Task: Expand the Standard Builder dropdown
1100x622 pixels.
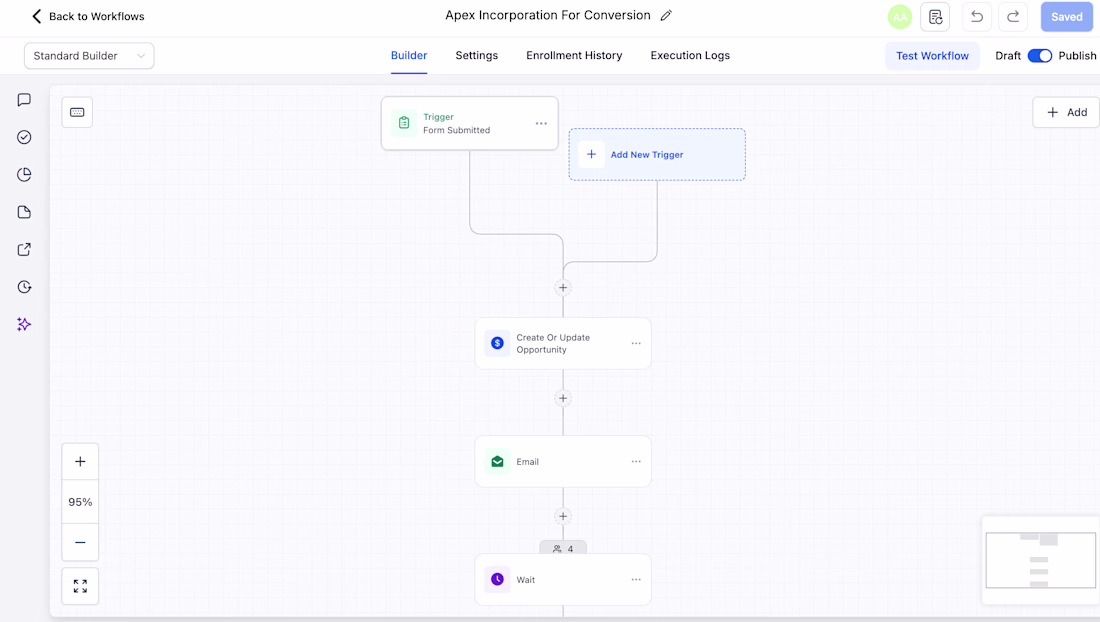Action: coord(89,56)
